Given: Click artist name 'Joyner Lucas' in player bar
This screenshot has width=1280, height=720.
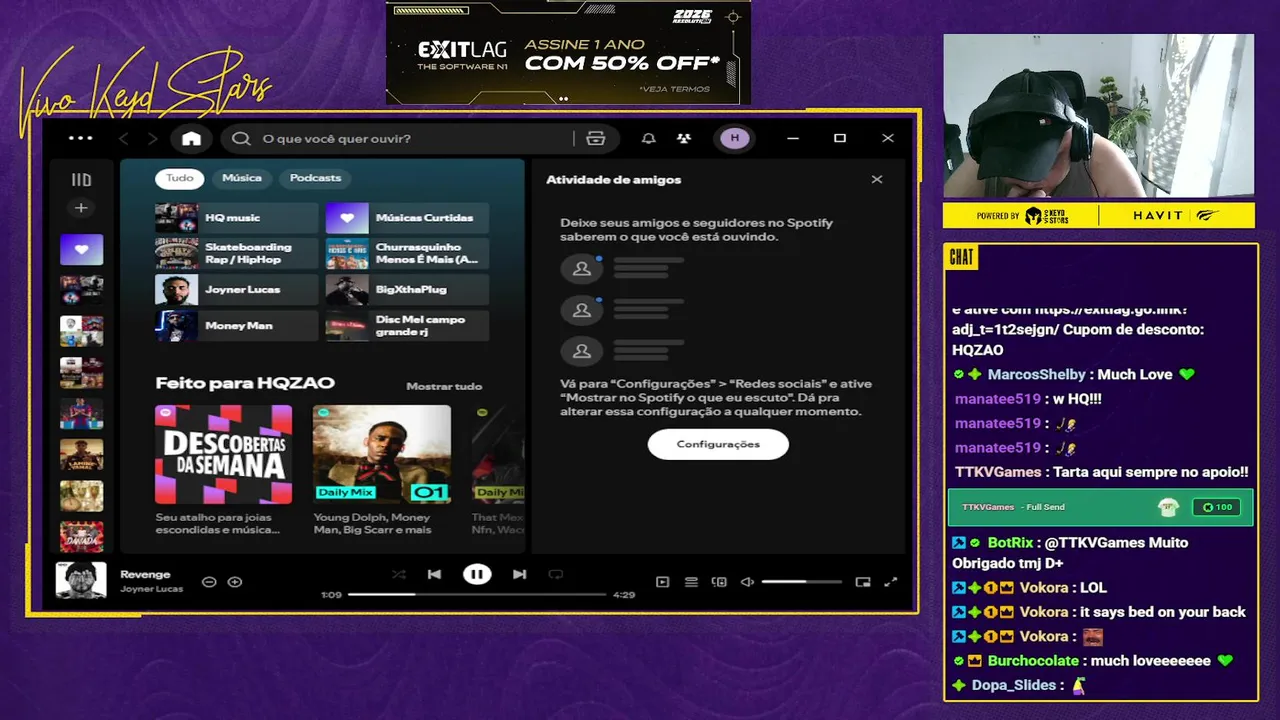Looking at the screenshot, I should click(152, 589).
